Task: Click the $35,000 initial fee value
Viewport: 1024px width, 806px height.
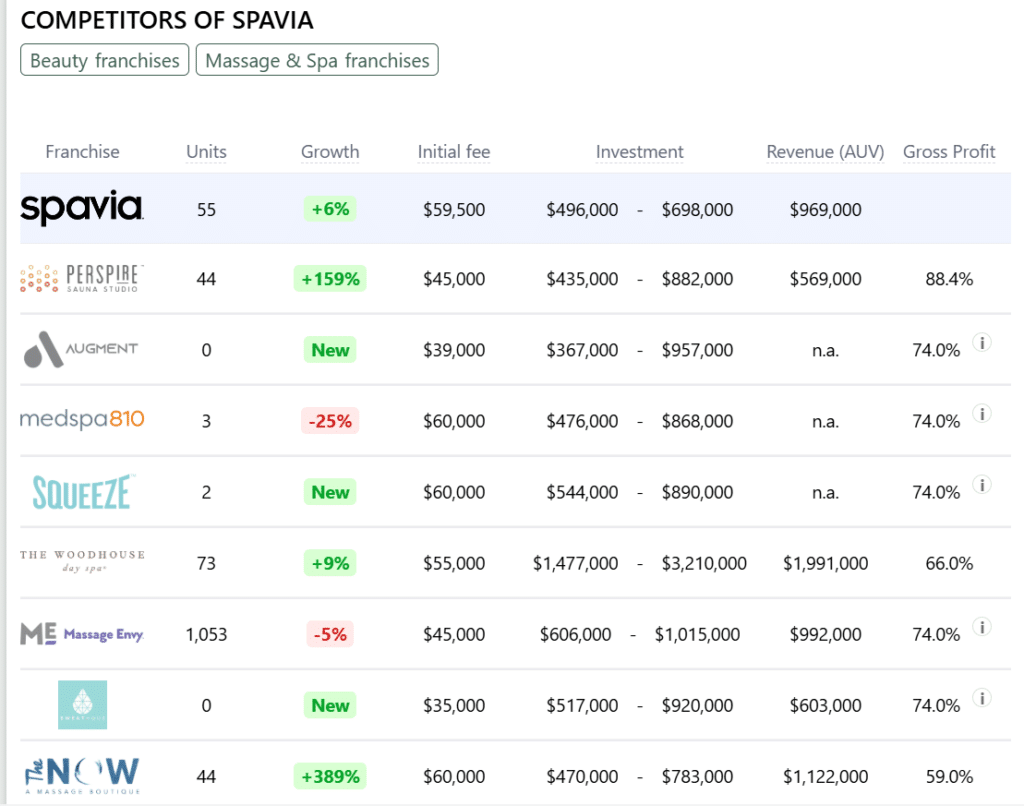Action: pyautogui.click(x=454, y=706)
